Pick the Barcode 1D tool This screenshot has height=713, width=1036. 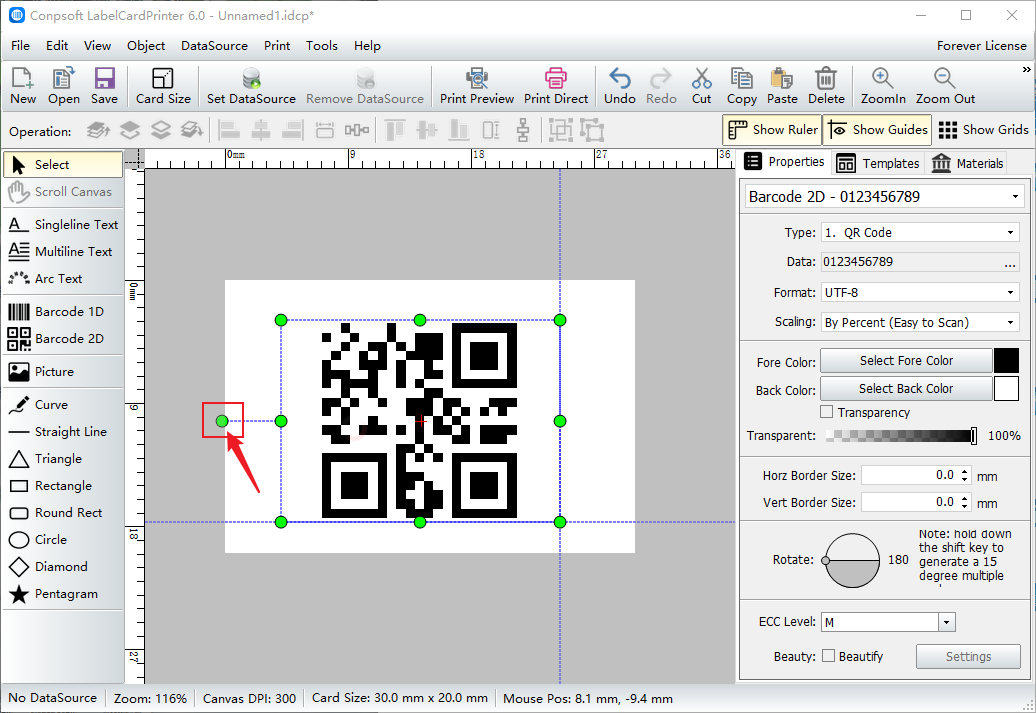pos(63,311)
